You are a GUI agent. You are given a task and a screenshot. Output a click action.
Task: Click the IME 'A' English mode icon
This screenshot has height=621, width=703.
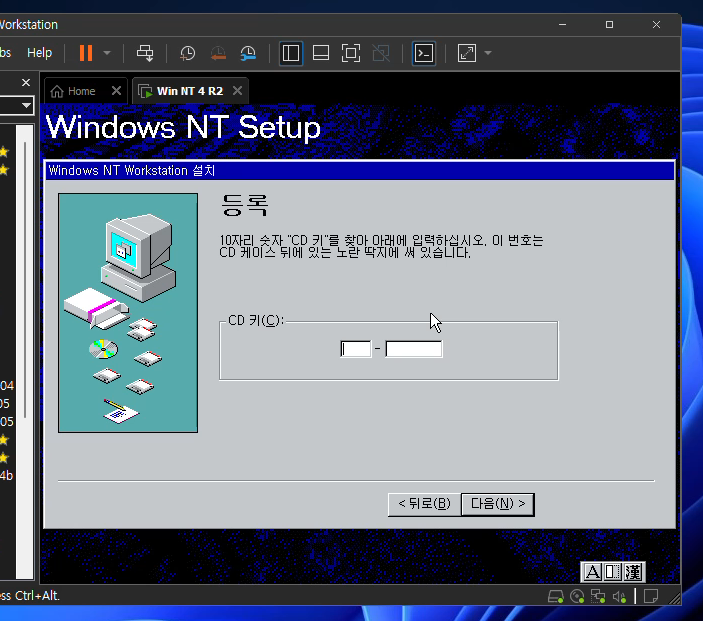[x=592, y=572]
